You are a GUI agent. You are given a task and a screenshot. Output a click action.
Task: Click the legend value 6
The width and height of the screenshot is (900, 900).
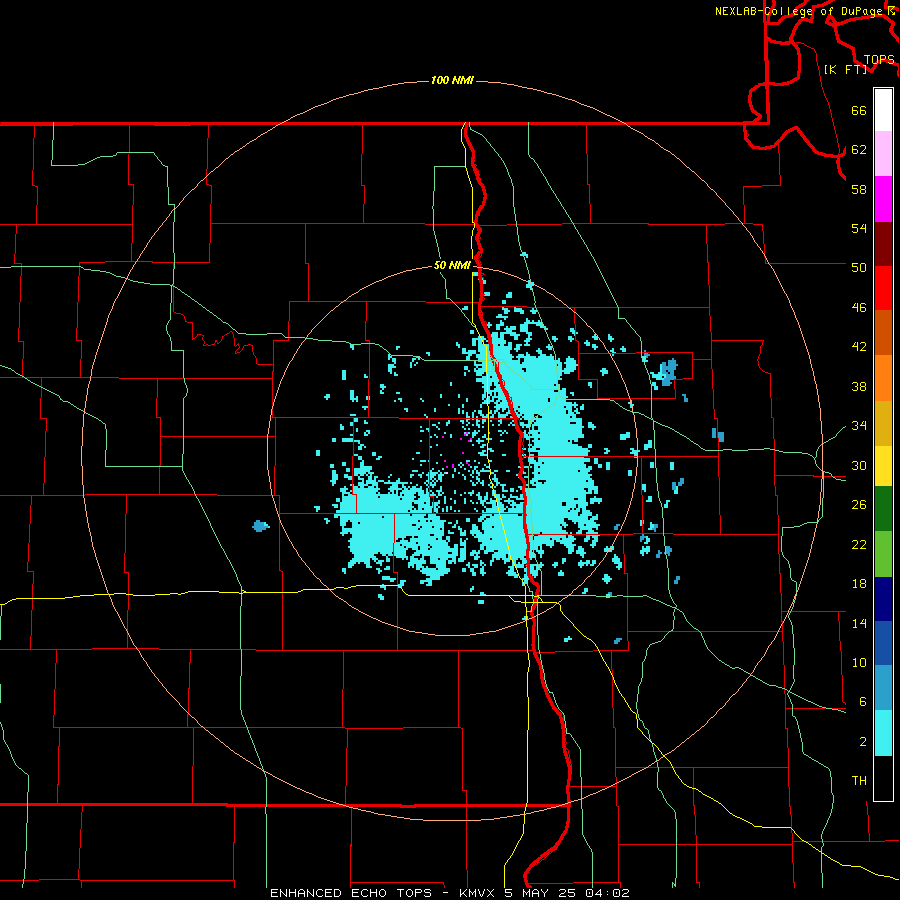click(x=862, y=701)
